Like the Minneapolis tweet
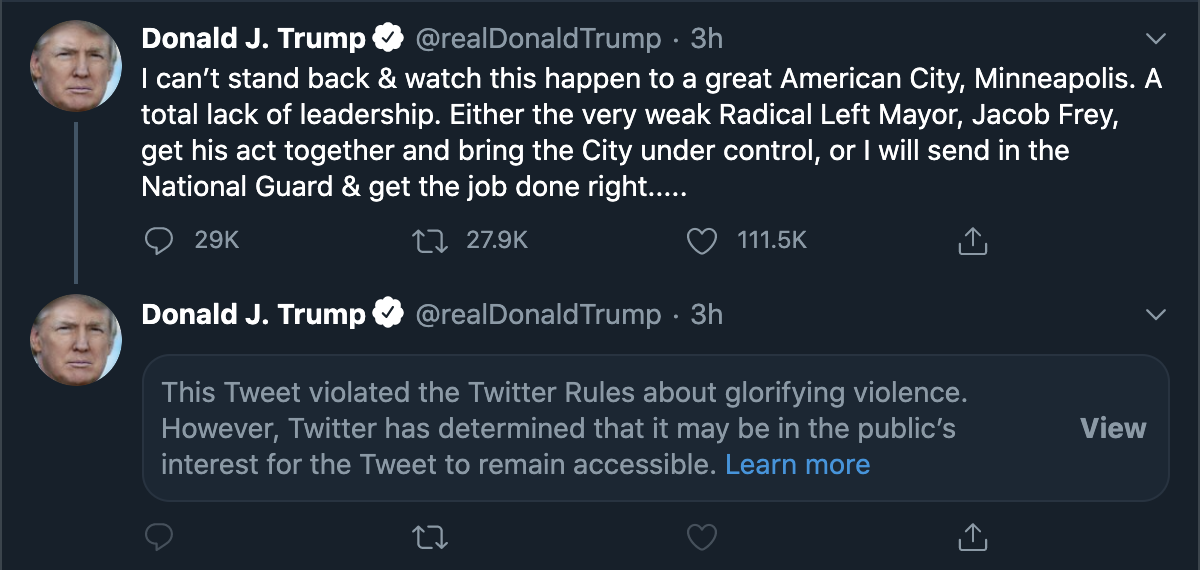This screenshot has height=570, width=1200. point(703,240)
